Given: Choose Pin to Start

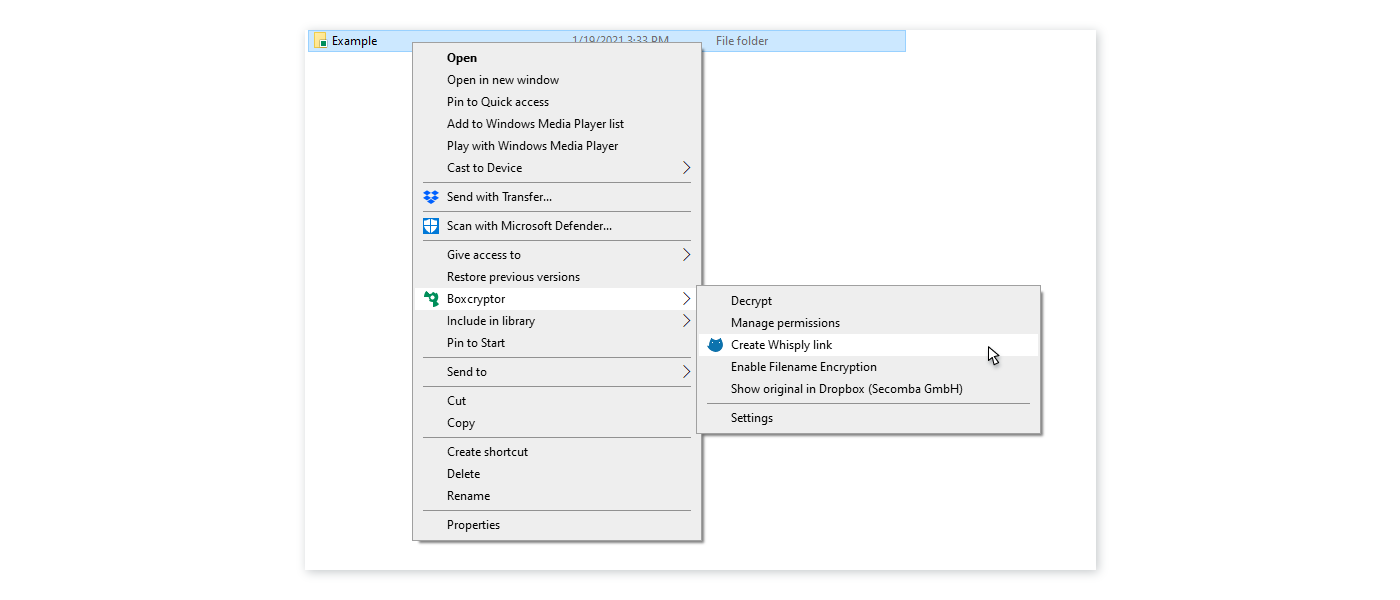Looking at the screenshot, I should coord(557,343).
